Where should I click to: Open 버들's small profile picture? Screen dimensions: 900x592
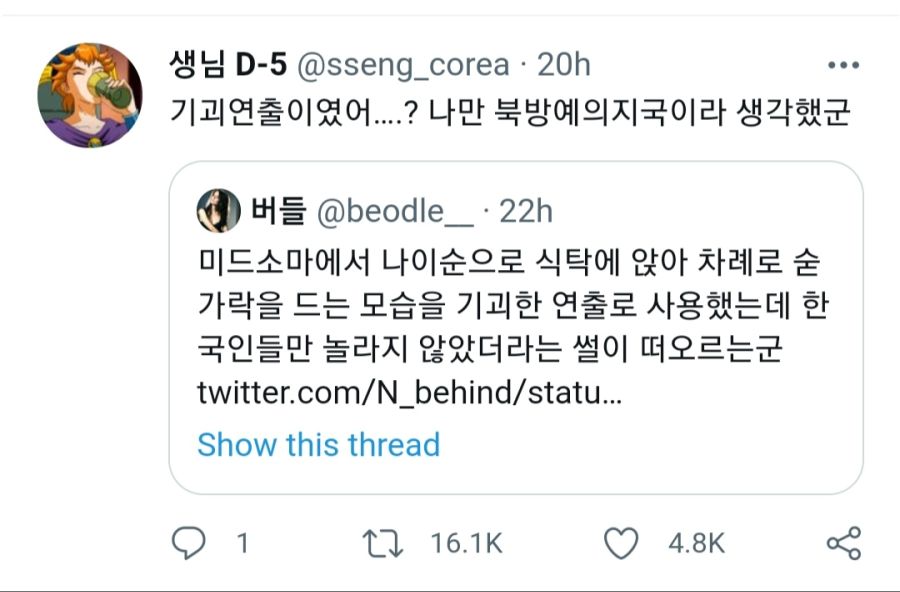pos(218,211)
